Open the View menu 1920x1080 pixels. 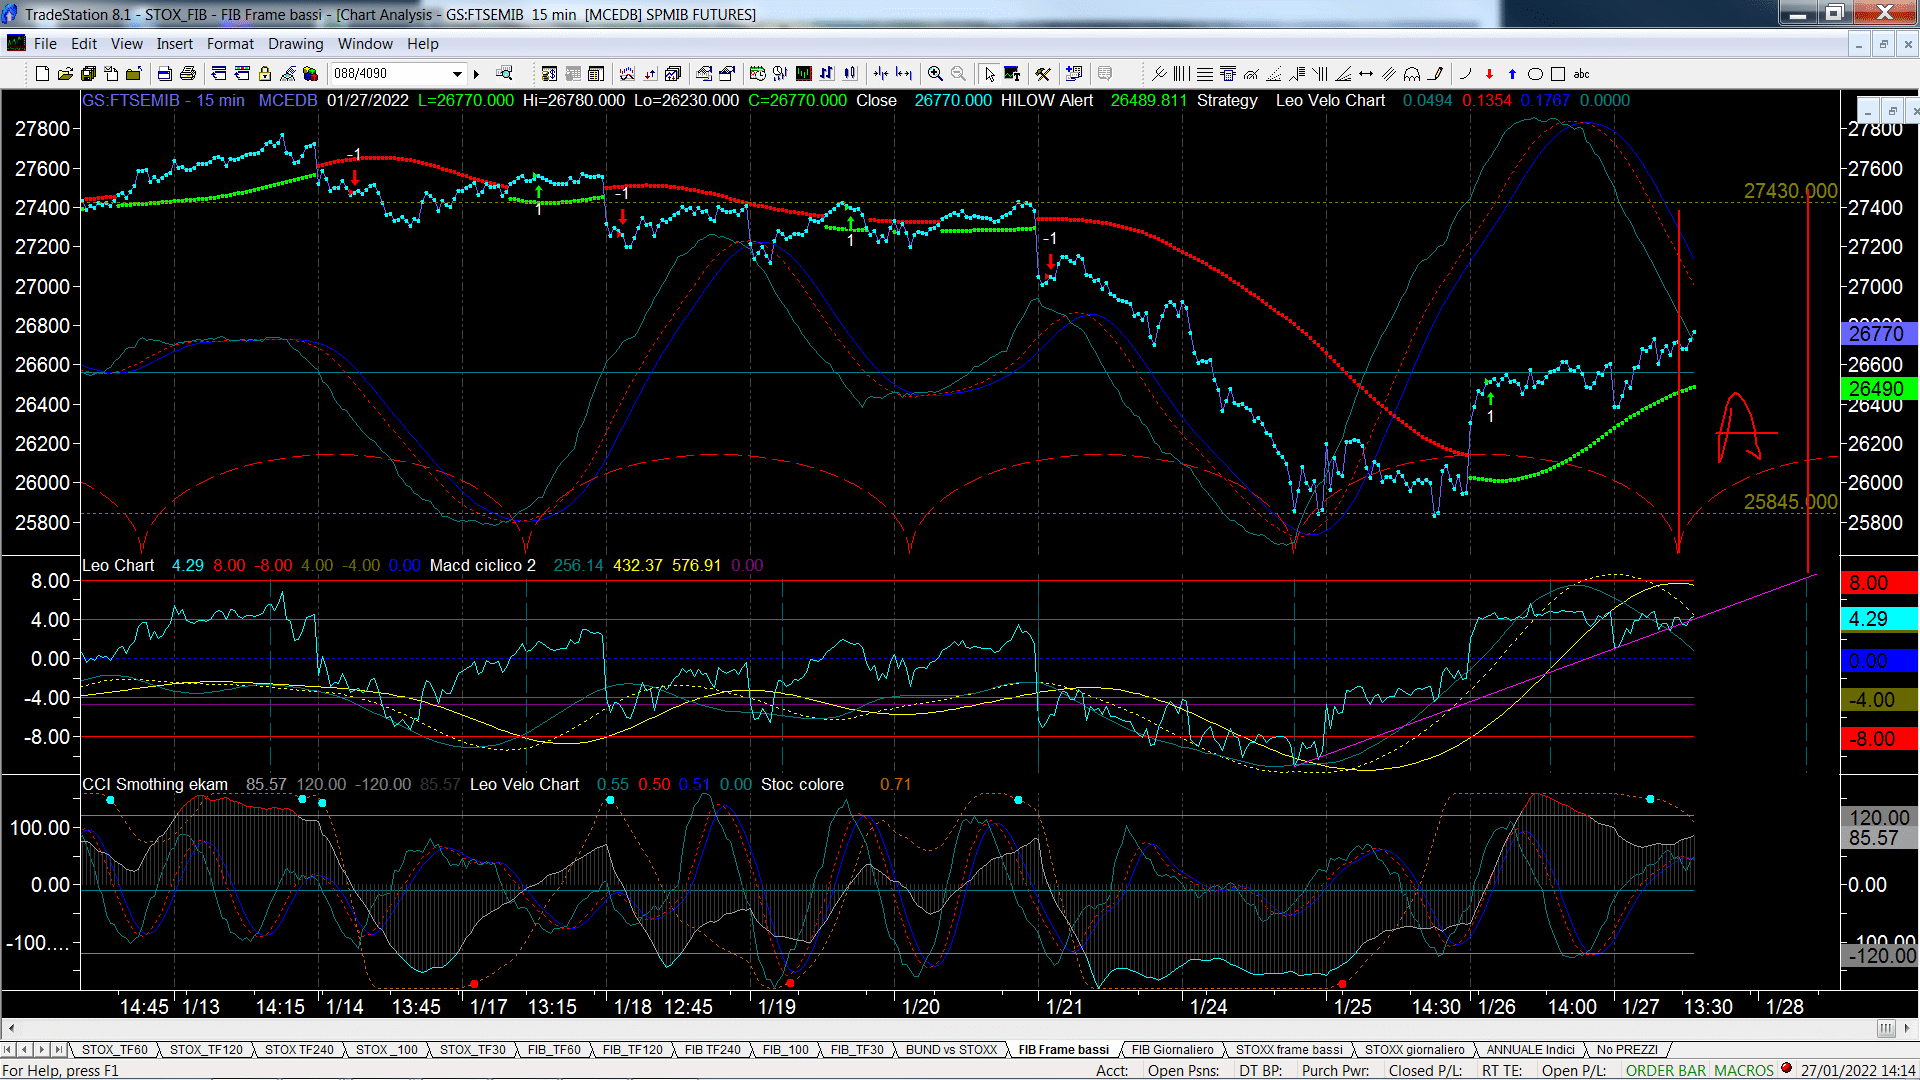pyautogui.click(x=126, y=44)
